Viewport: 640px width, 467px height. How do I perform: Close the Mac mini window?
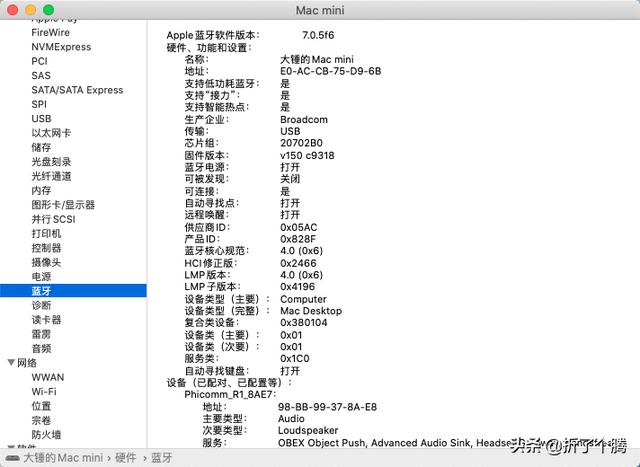[x=13, y=10]
